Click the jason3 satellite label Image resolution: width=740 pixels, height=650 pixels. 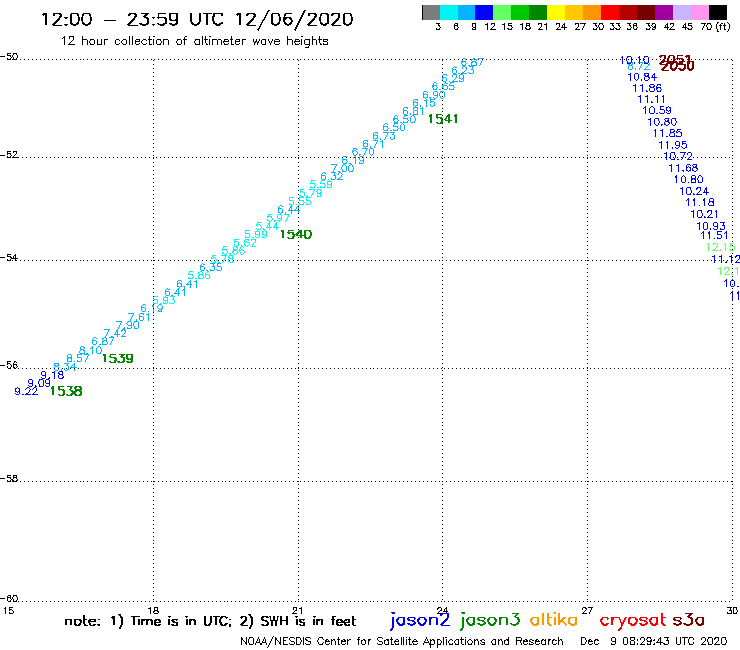tap(490, 621)
